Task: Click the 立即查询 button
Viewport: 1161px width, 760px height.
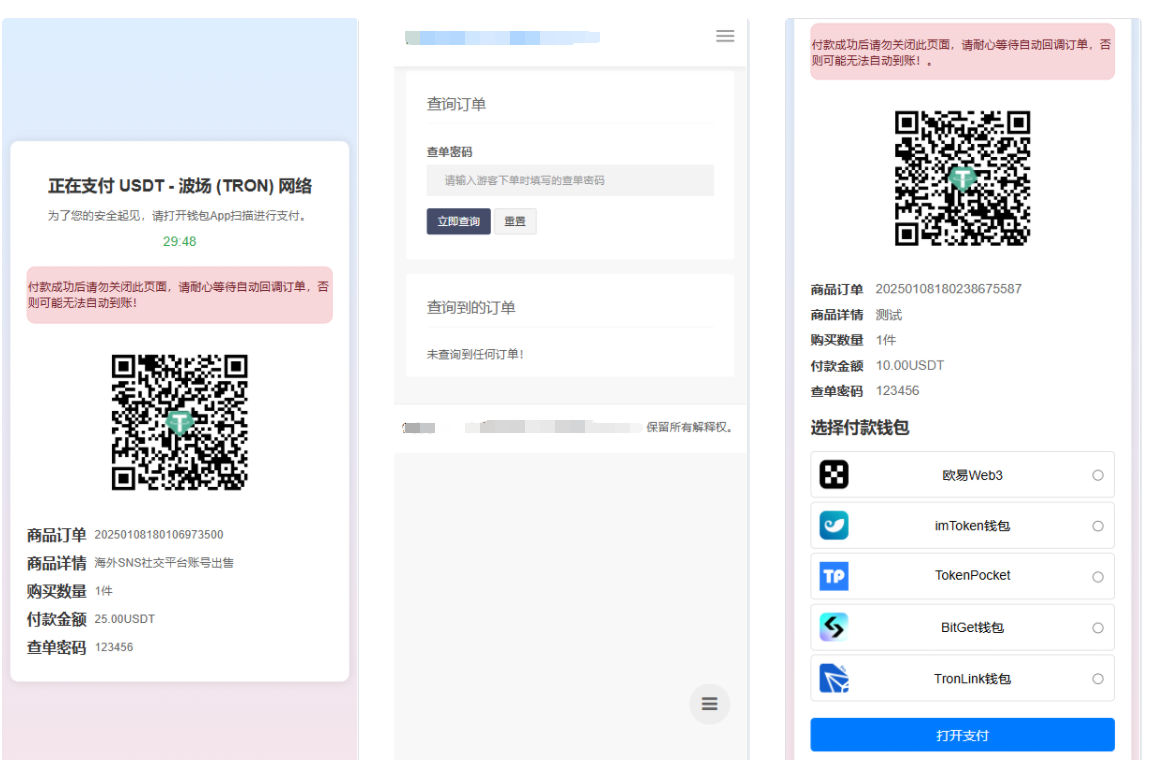Action: tap(458, 221)
